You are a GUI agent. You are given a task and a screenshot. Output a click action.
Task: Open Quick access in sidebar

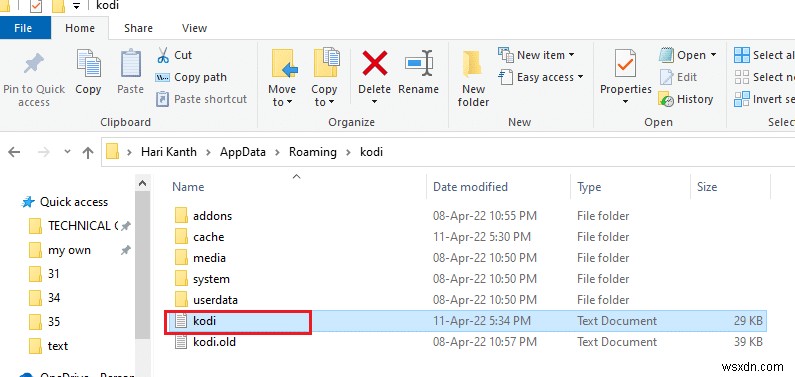pos(74,202)
